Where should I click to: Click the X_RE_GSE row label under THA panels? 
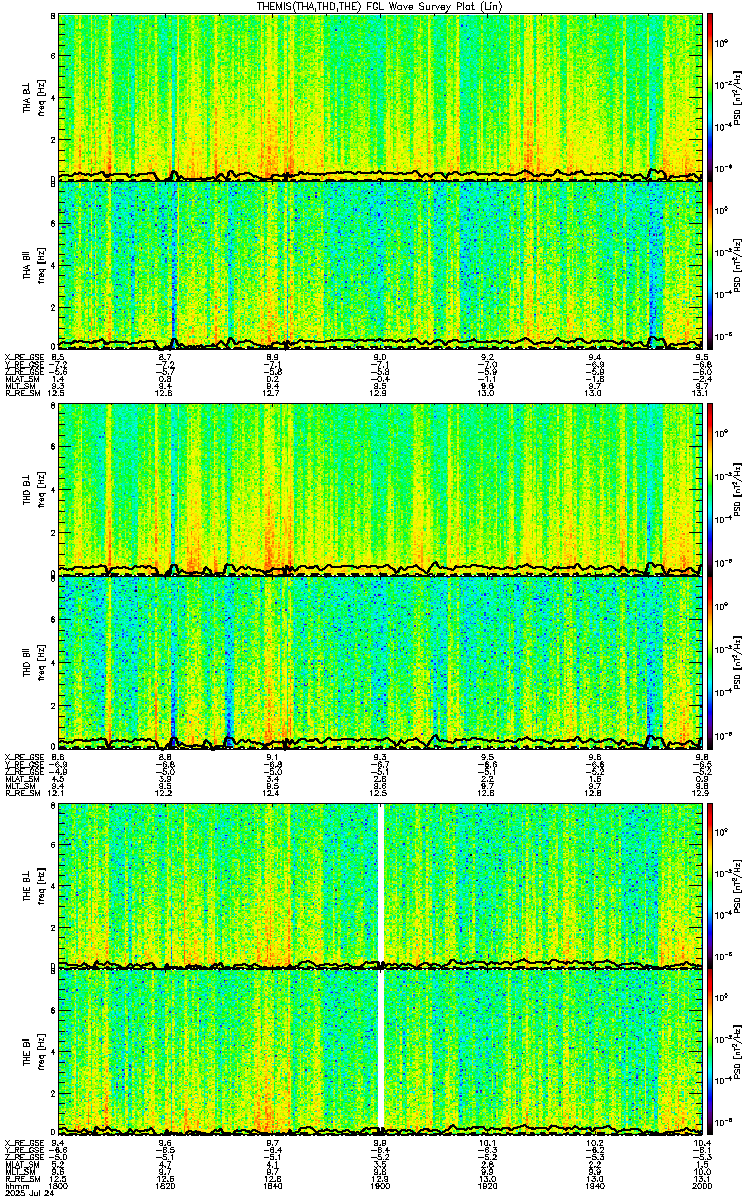(x=22, y=356)
